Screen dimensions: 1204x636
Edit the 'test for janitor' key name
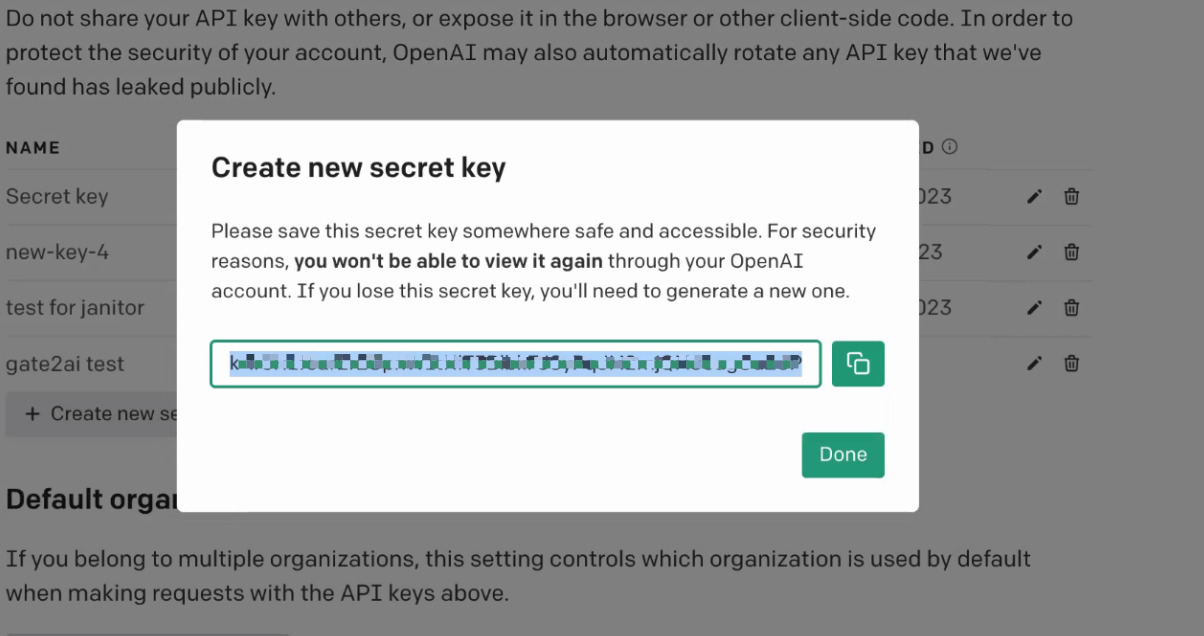pyautogui.click(x=1035, y=308)
